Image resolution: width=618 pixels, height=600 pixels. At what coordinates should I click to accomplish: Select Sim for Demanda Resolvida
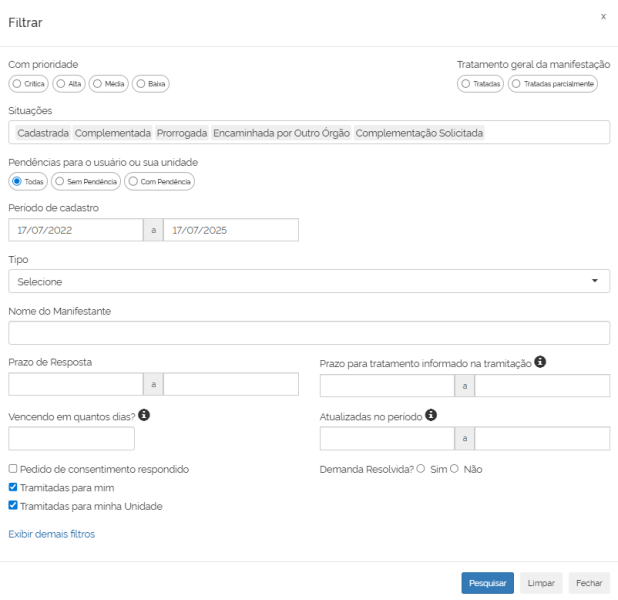420,468
